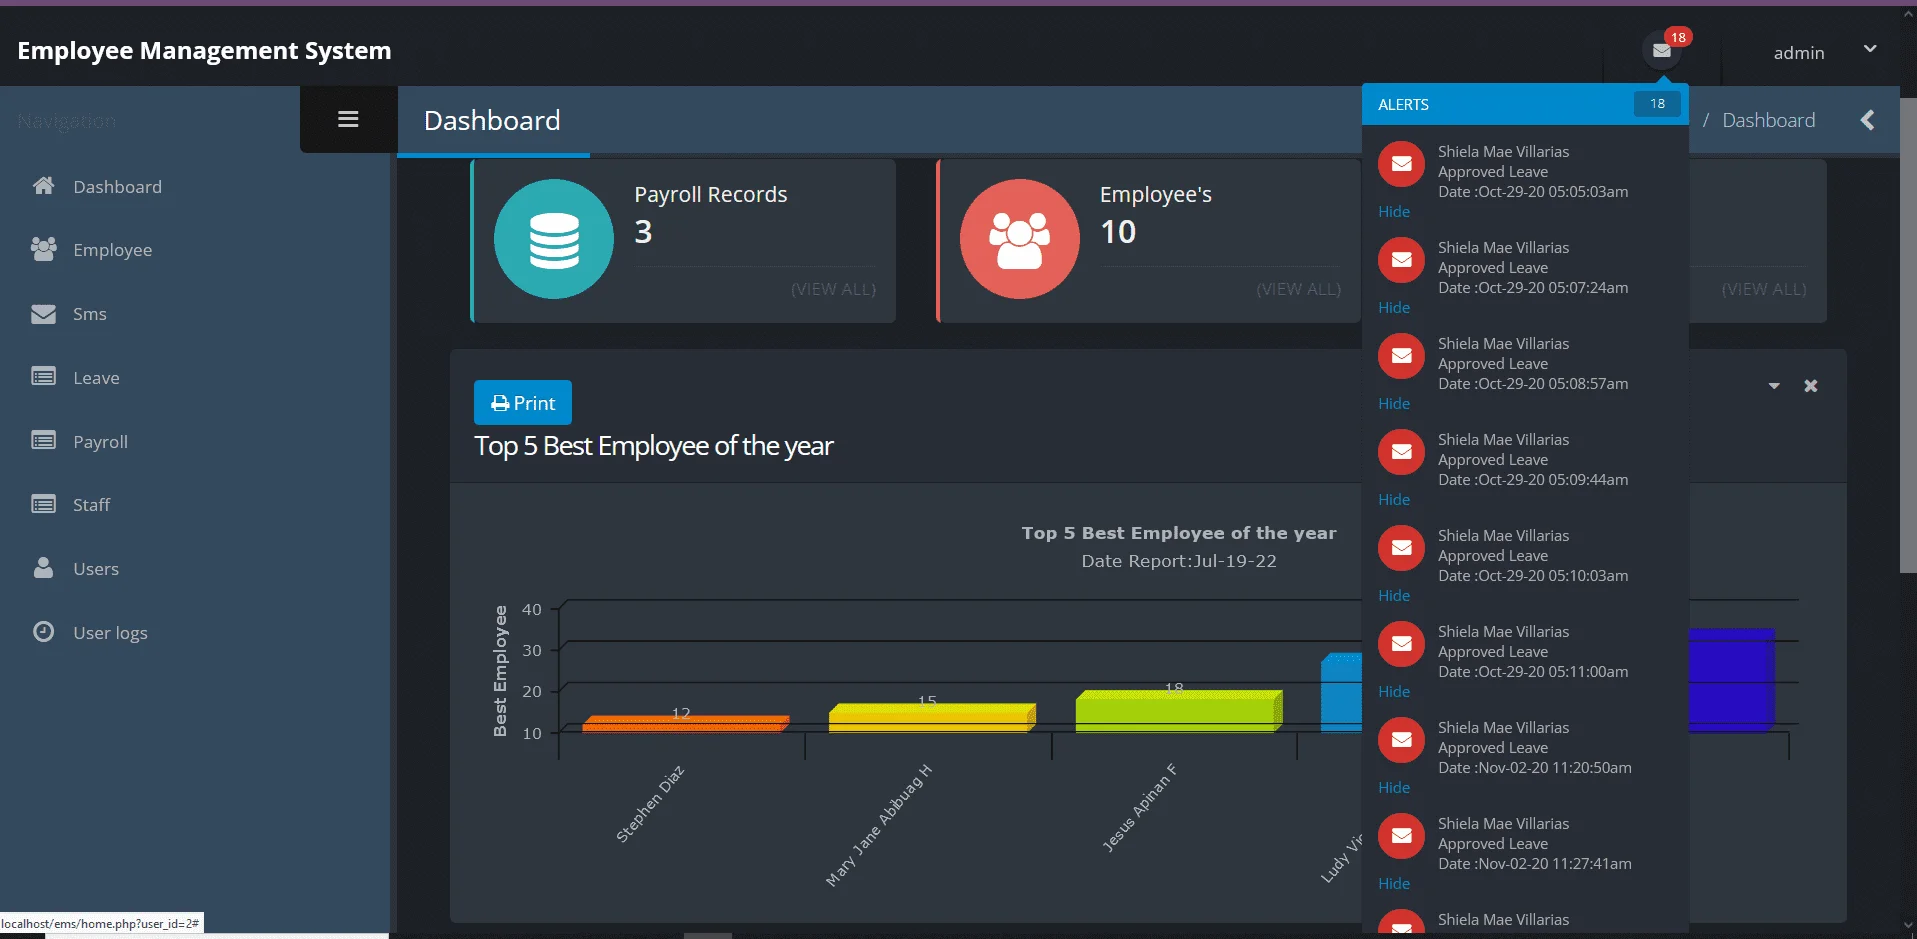Image resolution: width=1917 pixels, height=939 pixels.
Task: Hide the alert dated Nov-02-20 11:20:50am
Action: tap(1394, 788)
